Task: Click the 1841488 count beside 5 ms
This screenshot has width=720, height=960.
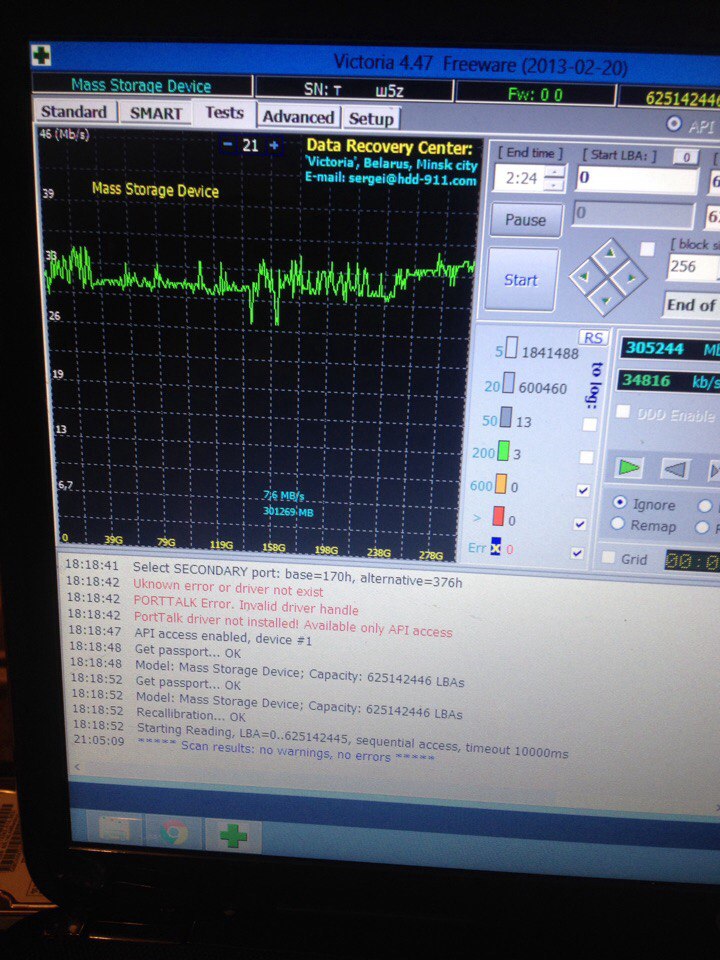Action: tap(550, 353)
